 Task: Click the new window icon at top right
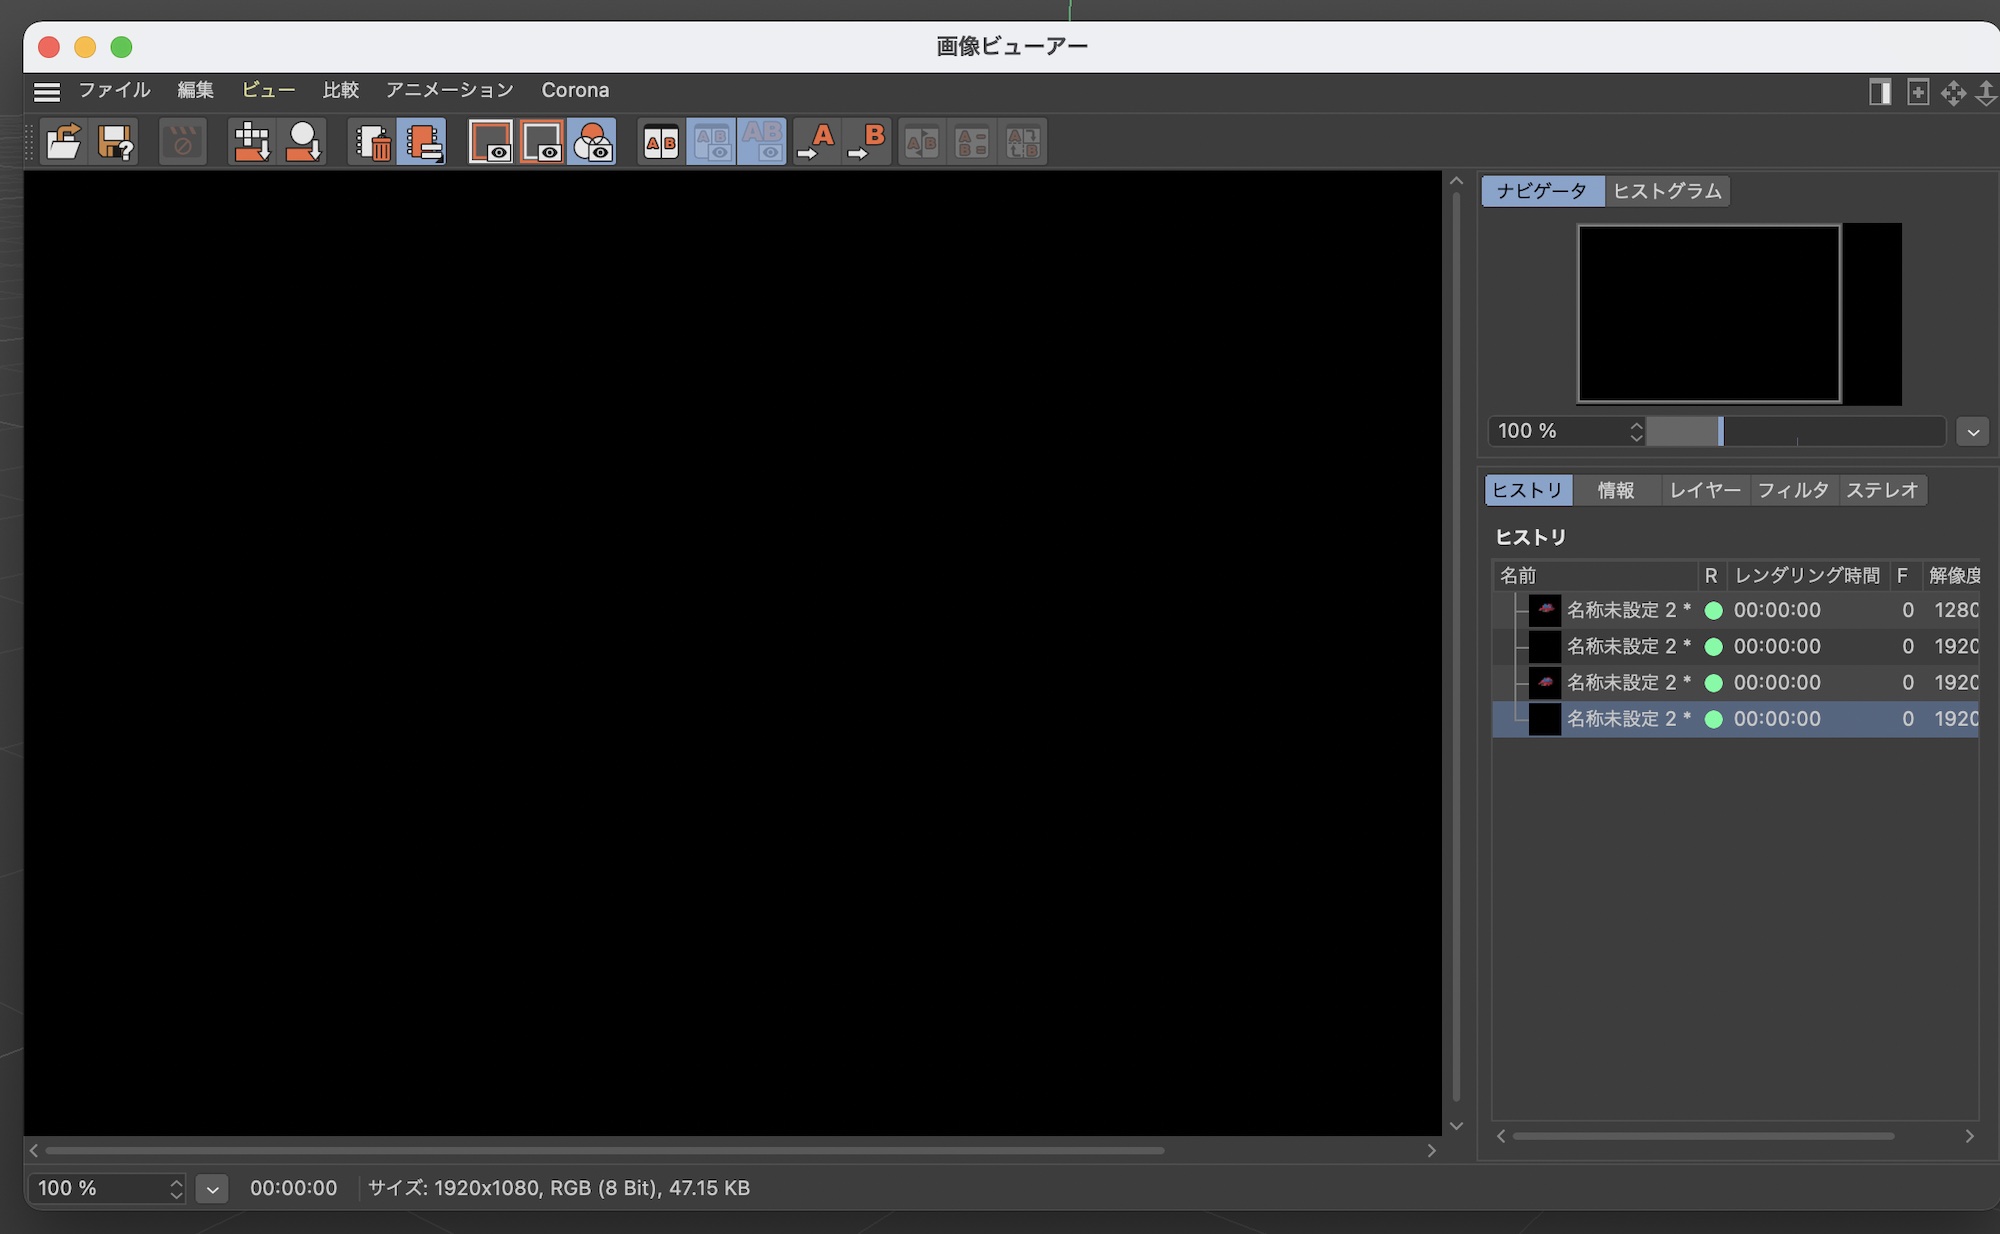1917,92
